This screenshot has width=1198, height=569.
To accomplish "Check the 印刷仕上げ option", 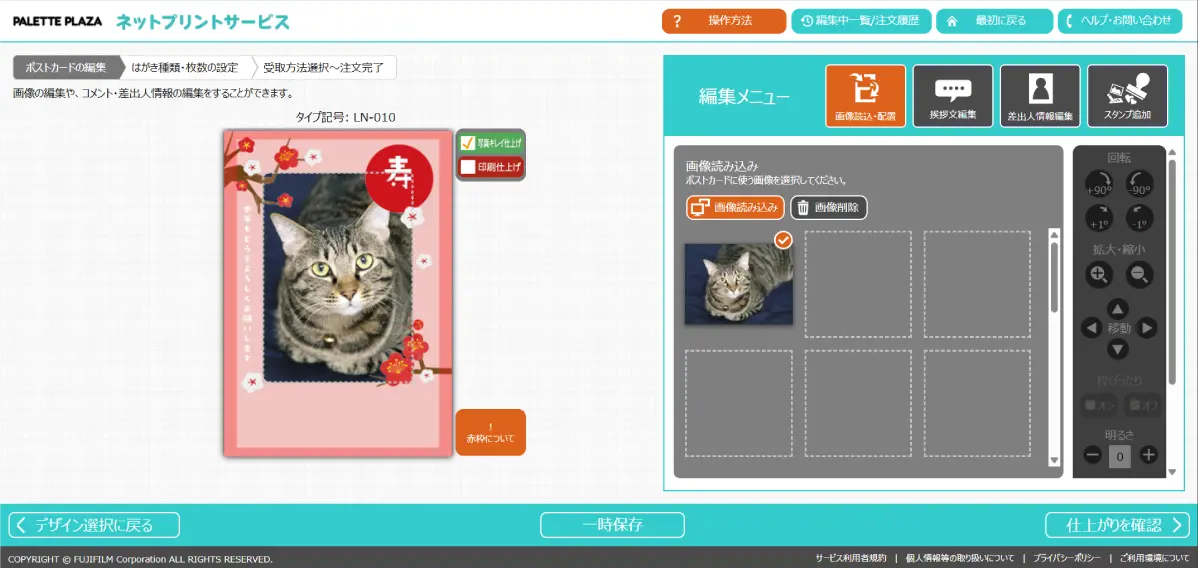I will (467, 167).
